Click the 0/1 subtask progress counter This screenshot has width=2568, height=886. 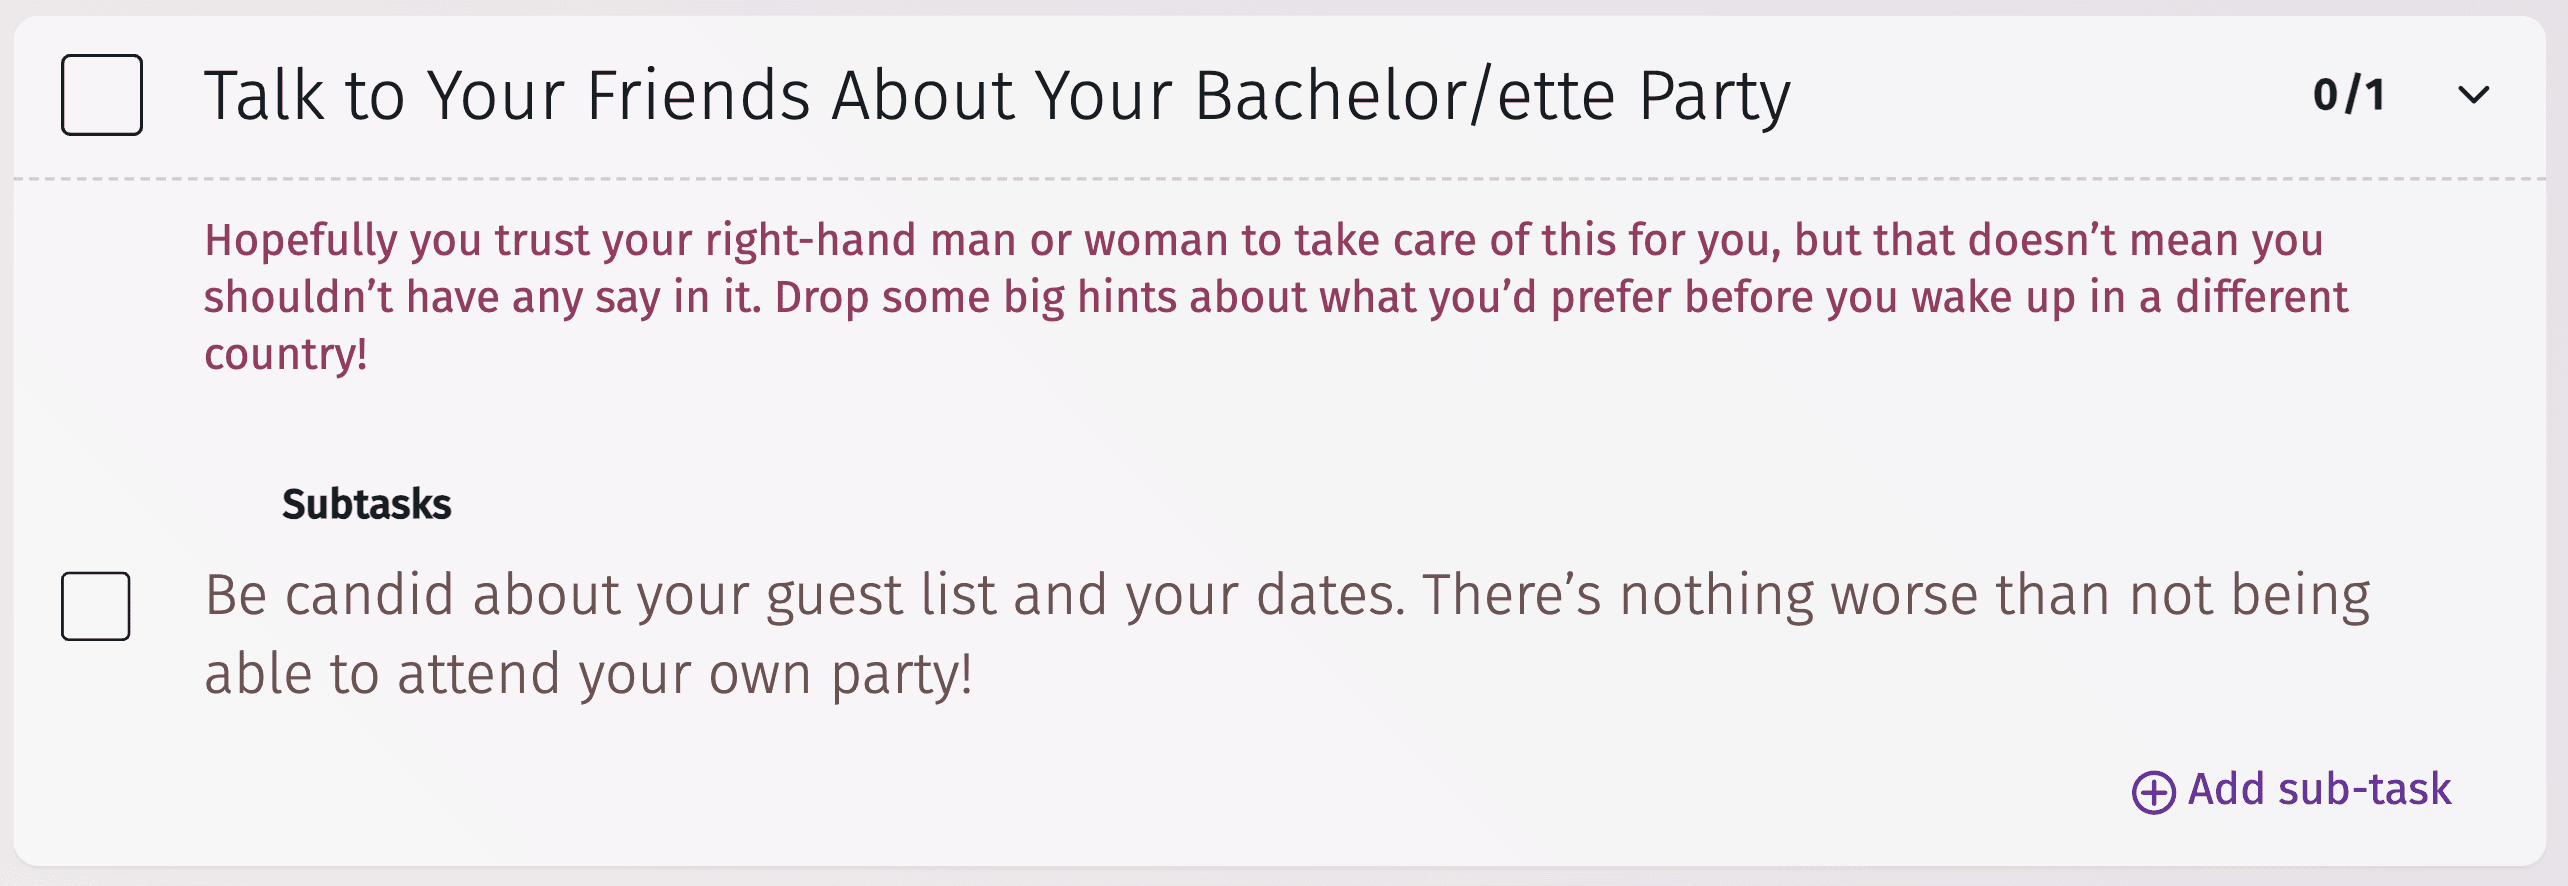click(2349, 96)
